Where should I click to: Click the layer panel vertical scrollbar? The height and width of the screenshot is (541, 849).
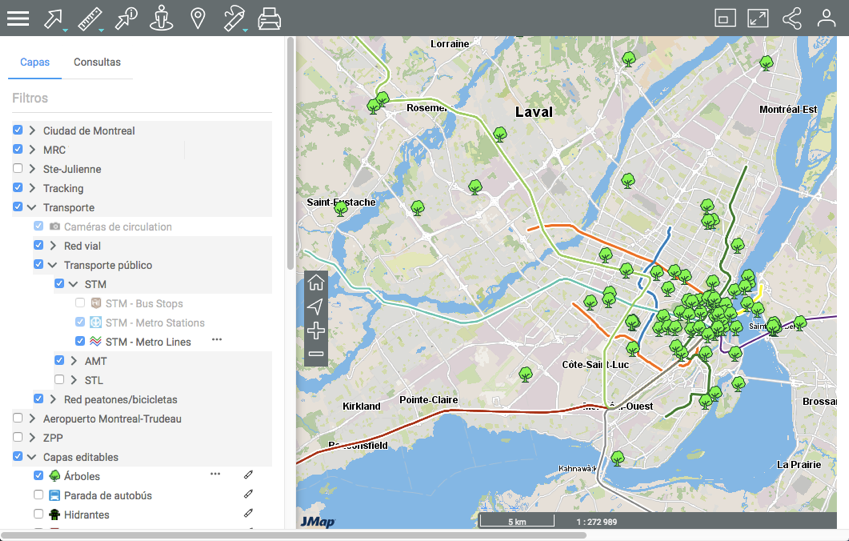291,153
